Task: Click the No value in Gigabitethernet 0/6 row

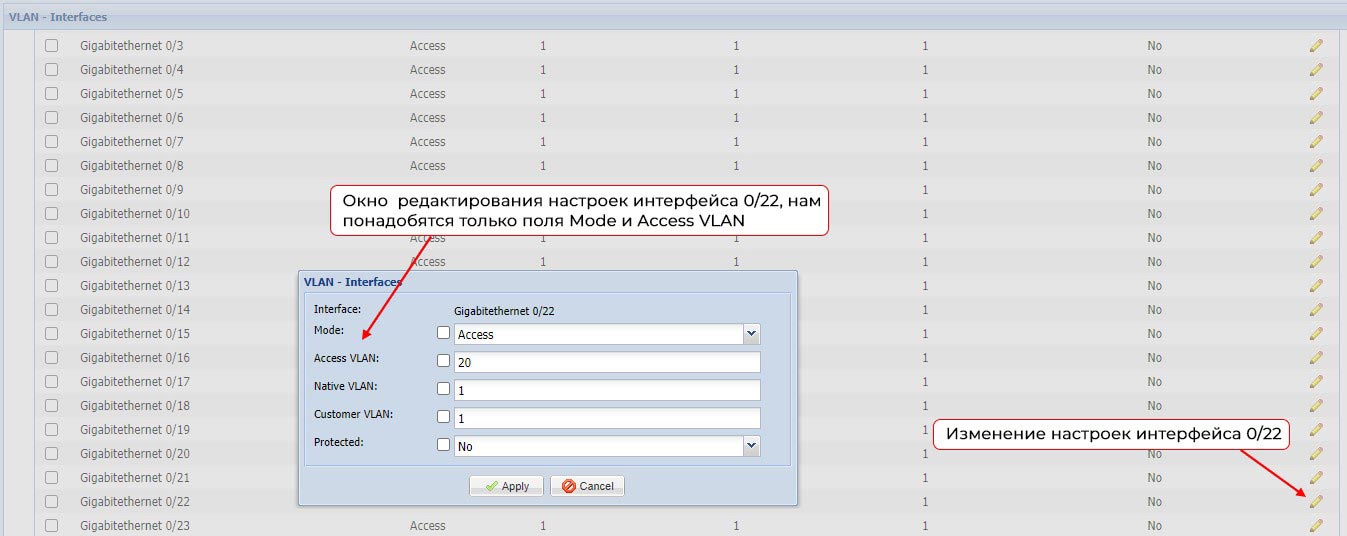Action: (1155, 118)
